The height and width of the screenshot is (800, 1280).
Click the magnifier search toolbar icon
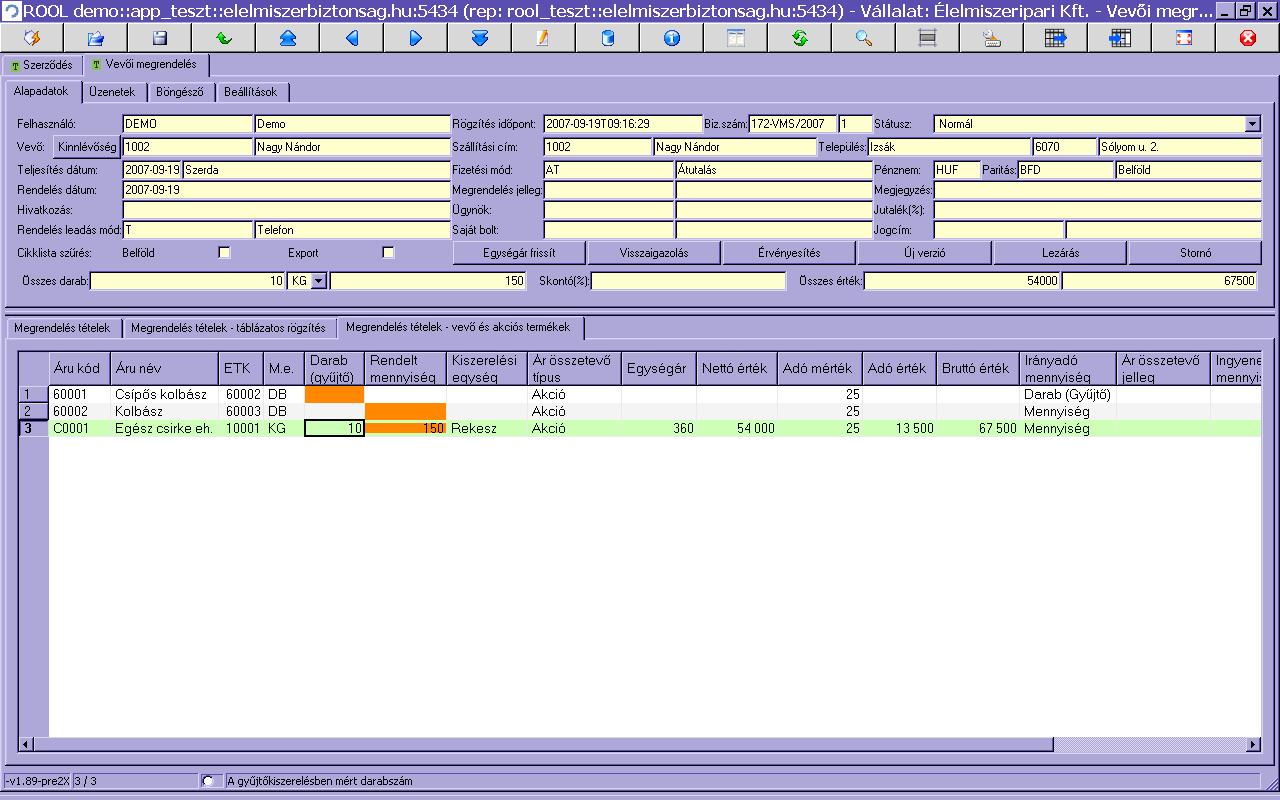864,38
